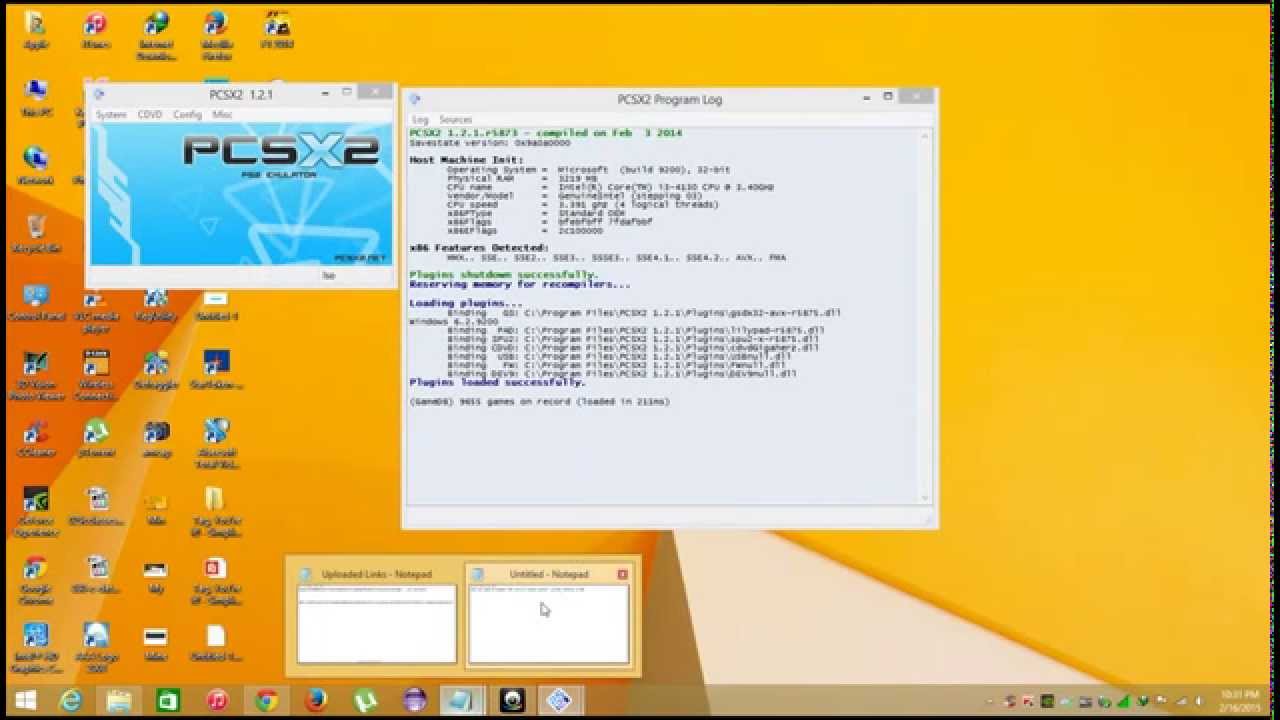Click 'Plugins loaded successfully.' log line

tap(497, 383)
